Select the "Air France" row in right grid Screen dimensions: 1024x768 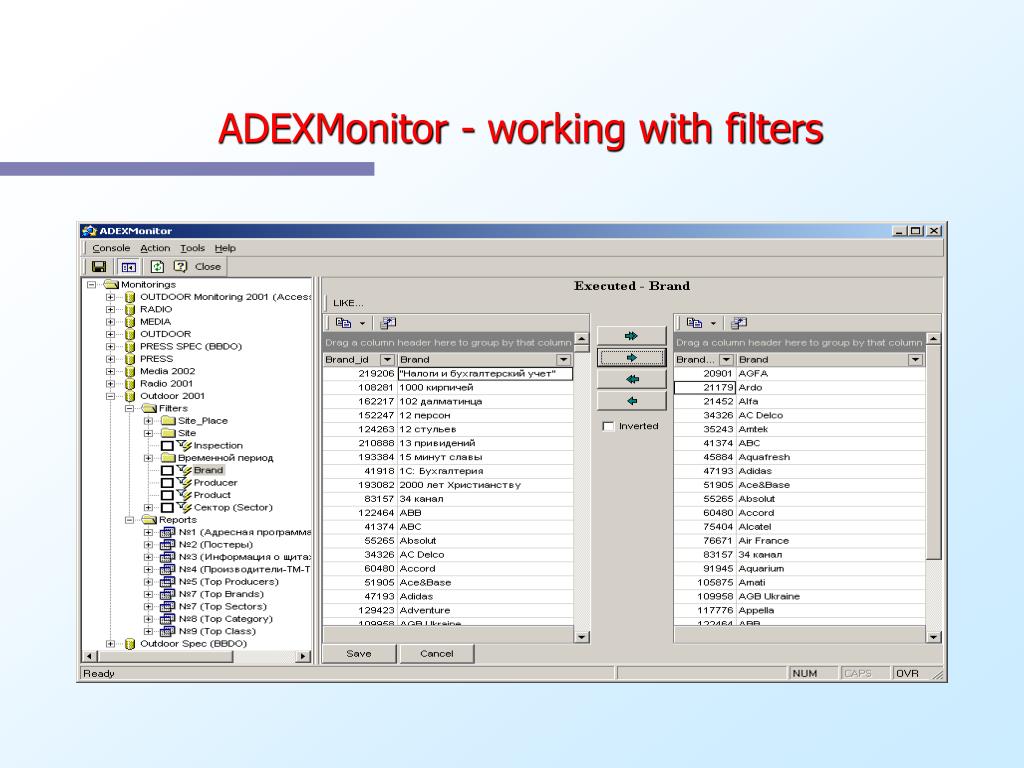click(x=799, y=541)
